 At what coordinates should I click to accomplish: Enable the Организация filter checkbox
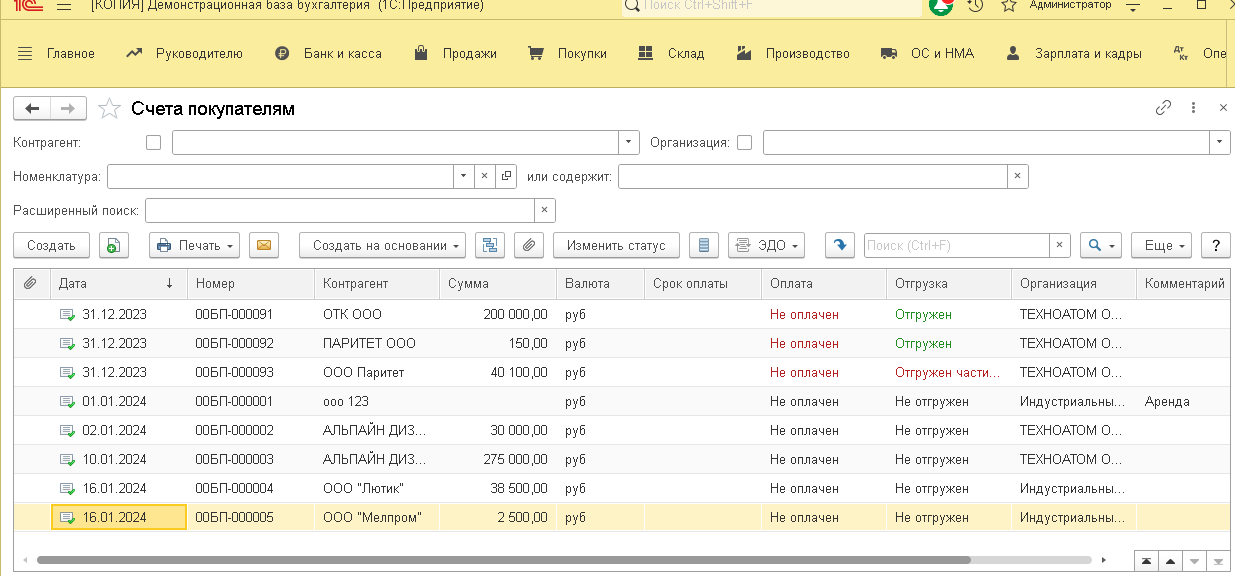pos(744,142)
